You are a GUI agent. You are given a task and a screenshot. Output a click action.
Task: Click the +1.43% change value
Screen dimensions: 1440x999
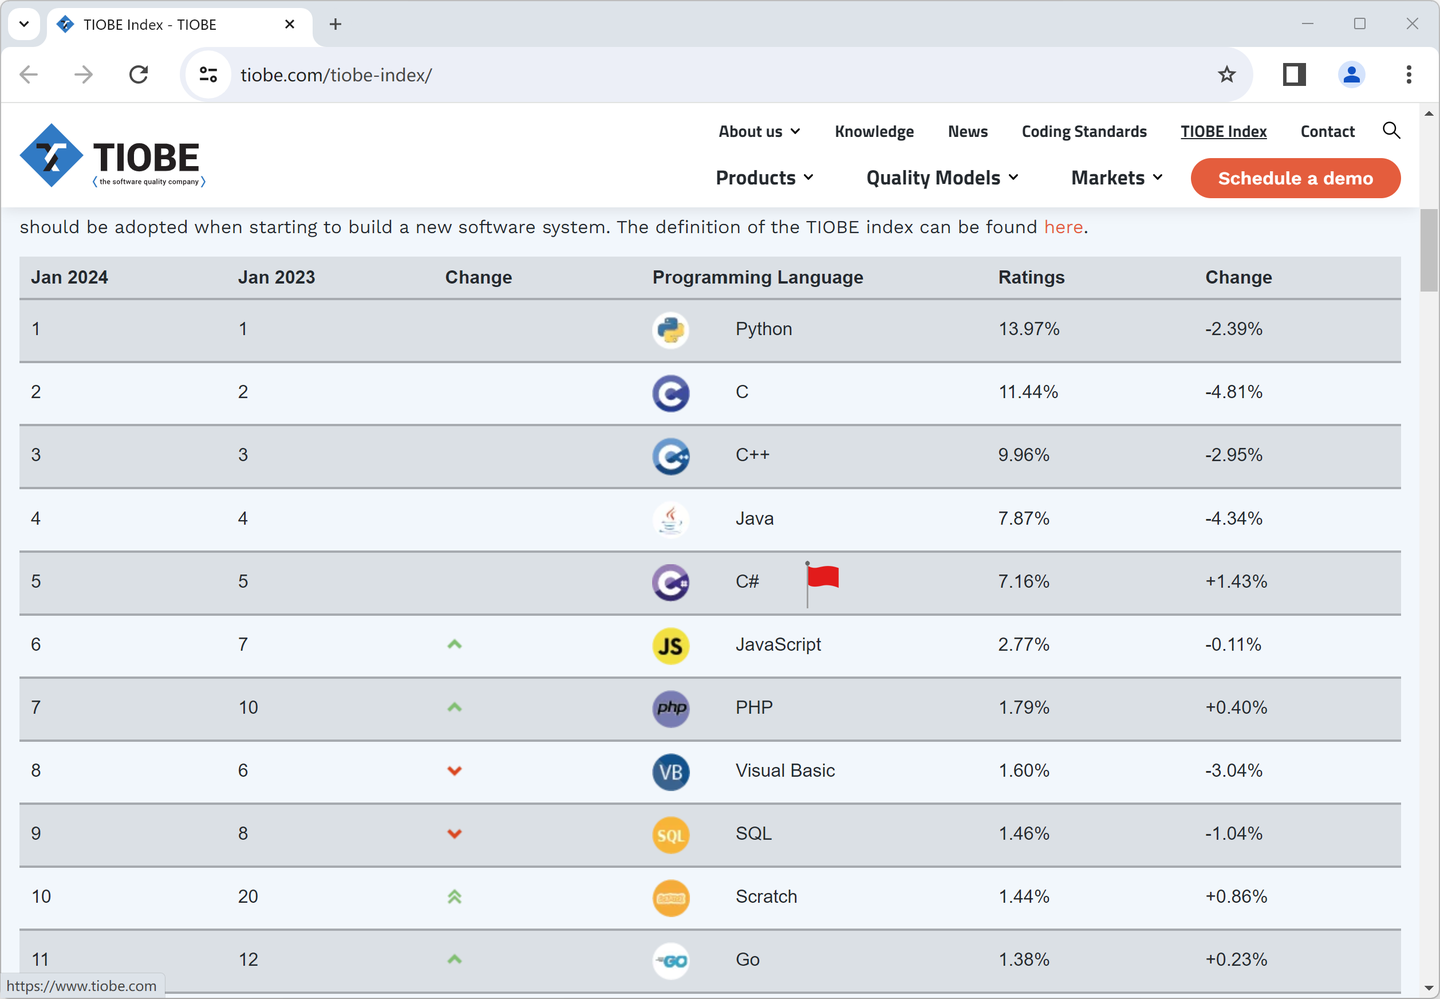(1236, 582)
